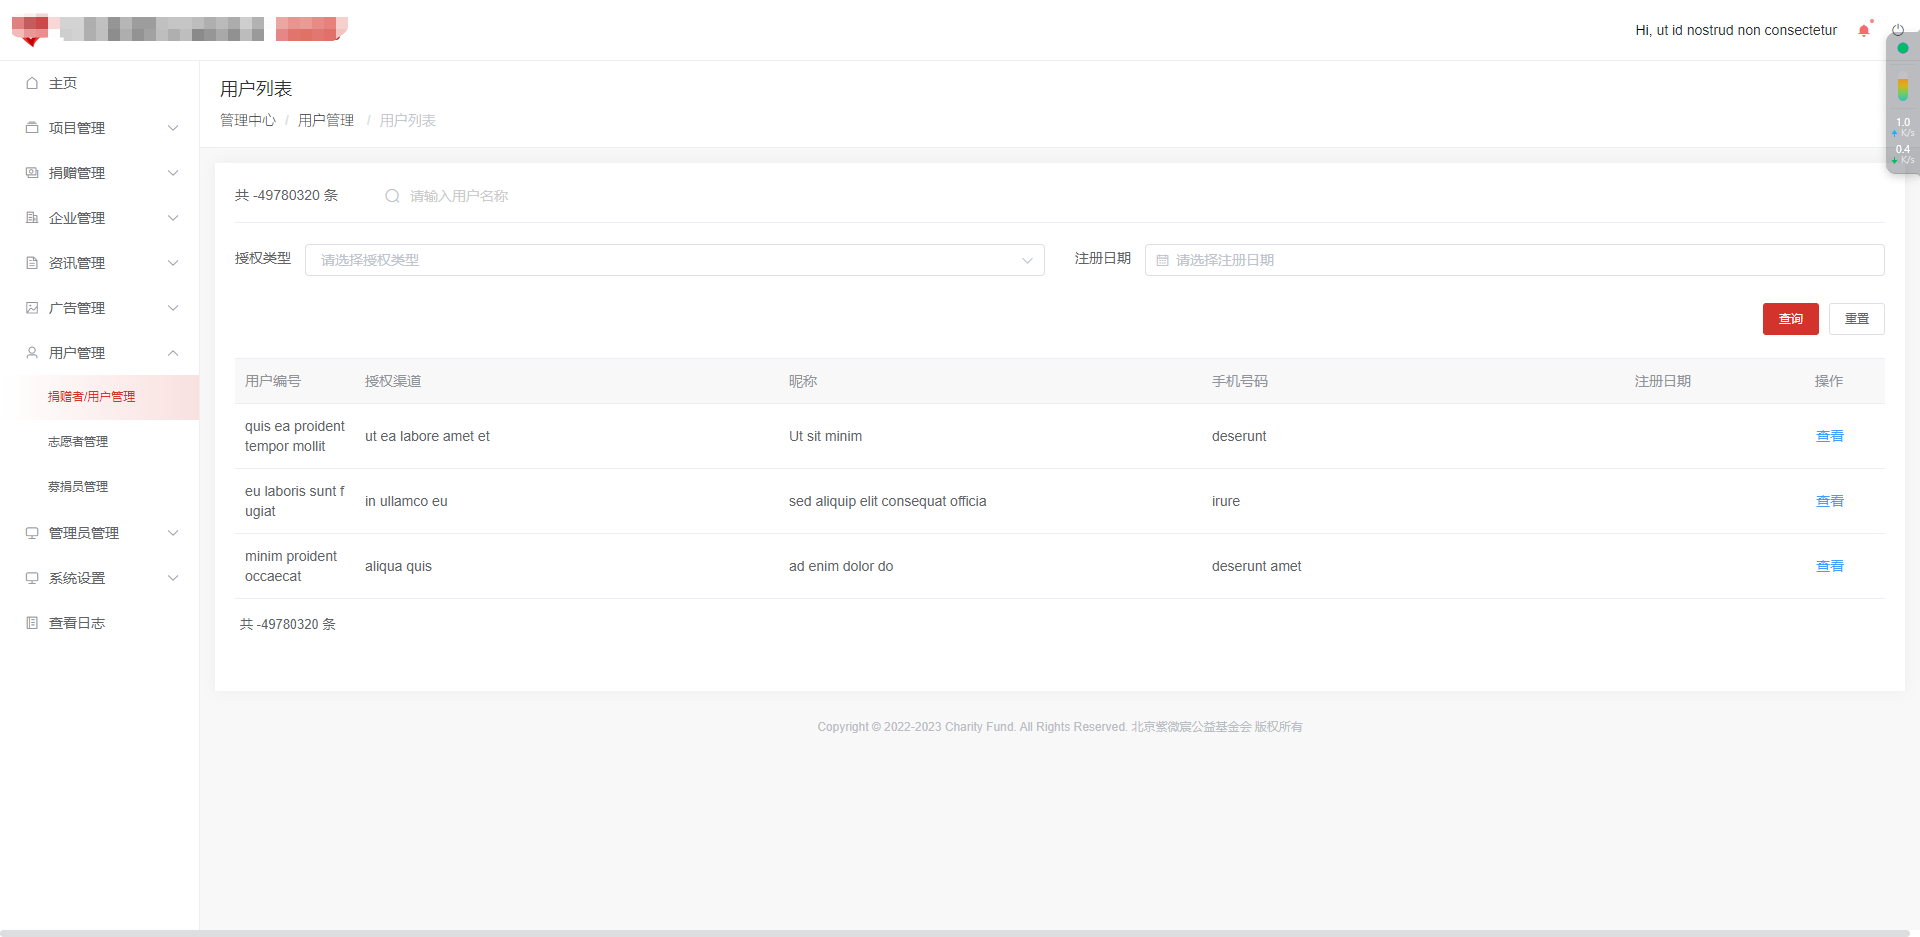Open the 授权类型 dropdown
Screen dimensions: 1920x937
675,260
